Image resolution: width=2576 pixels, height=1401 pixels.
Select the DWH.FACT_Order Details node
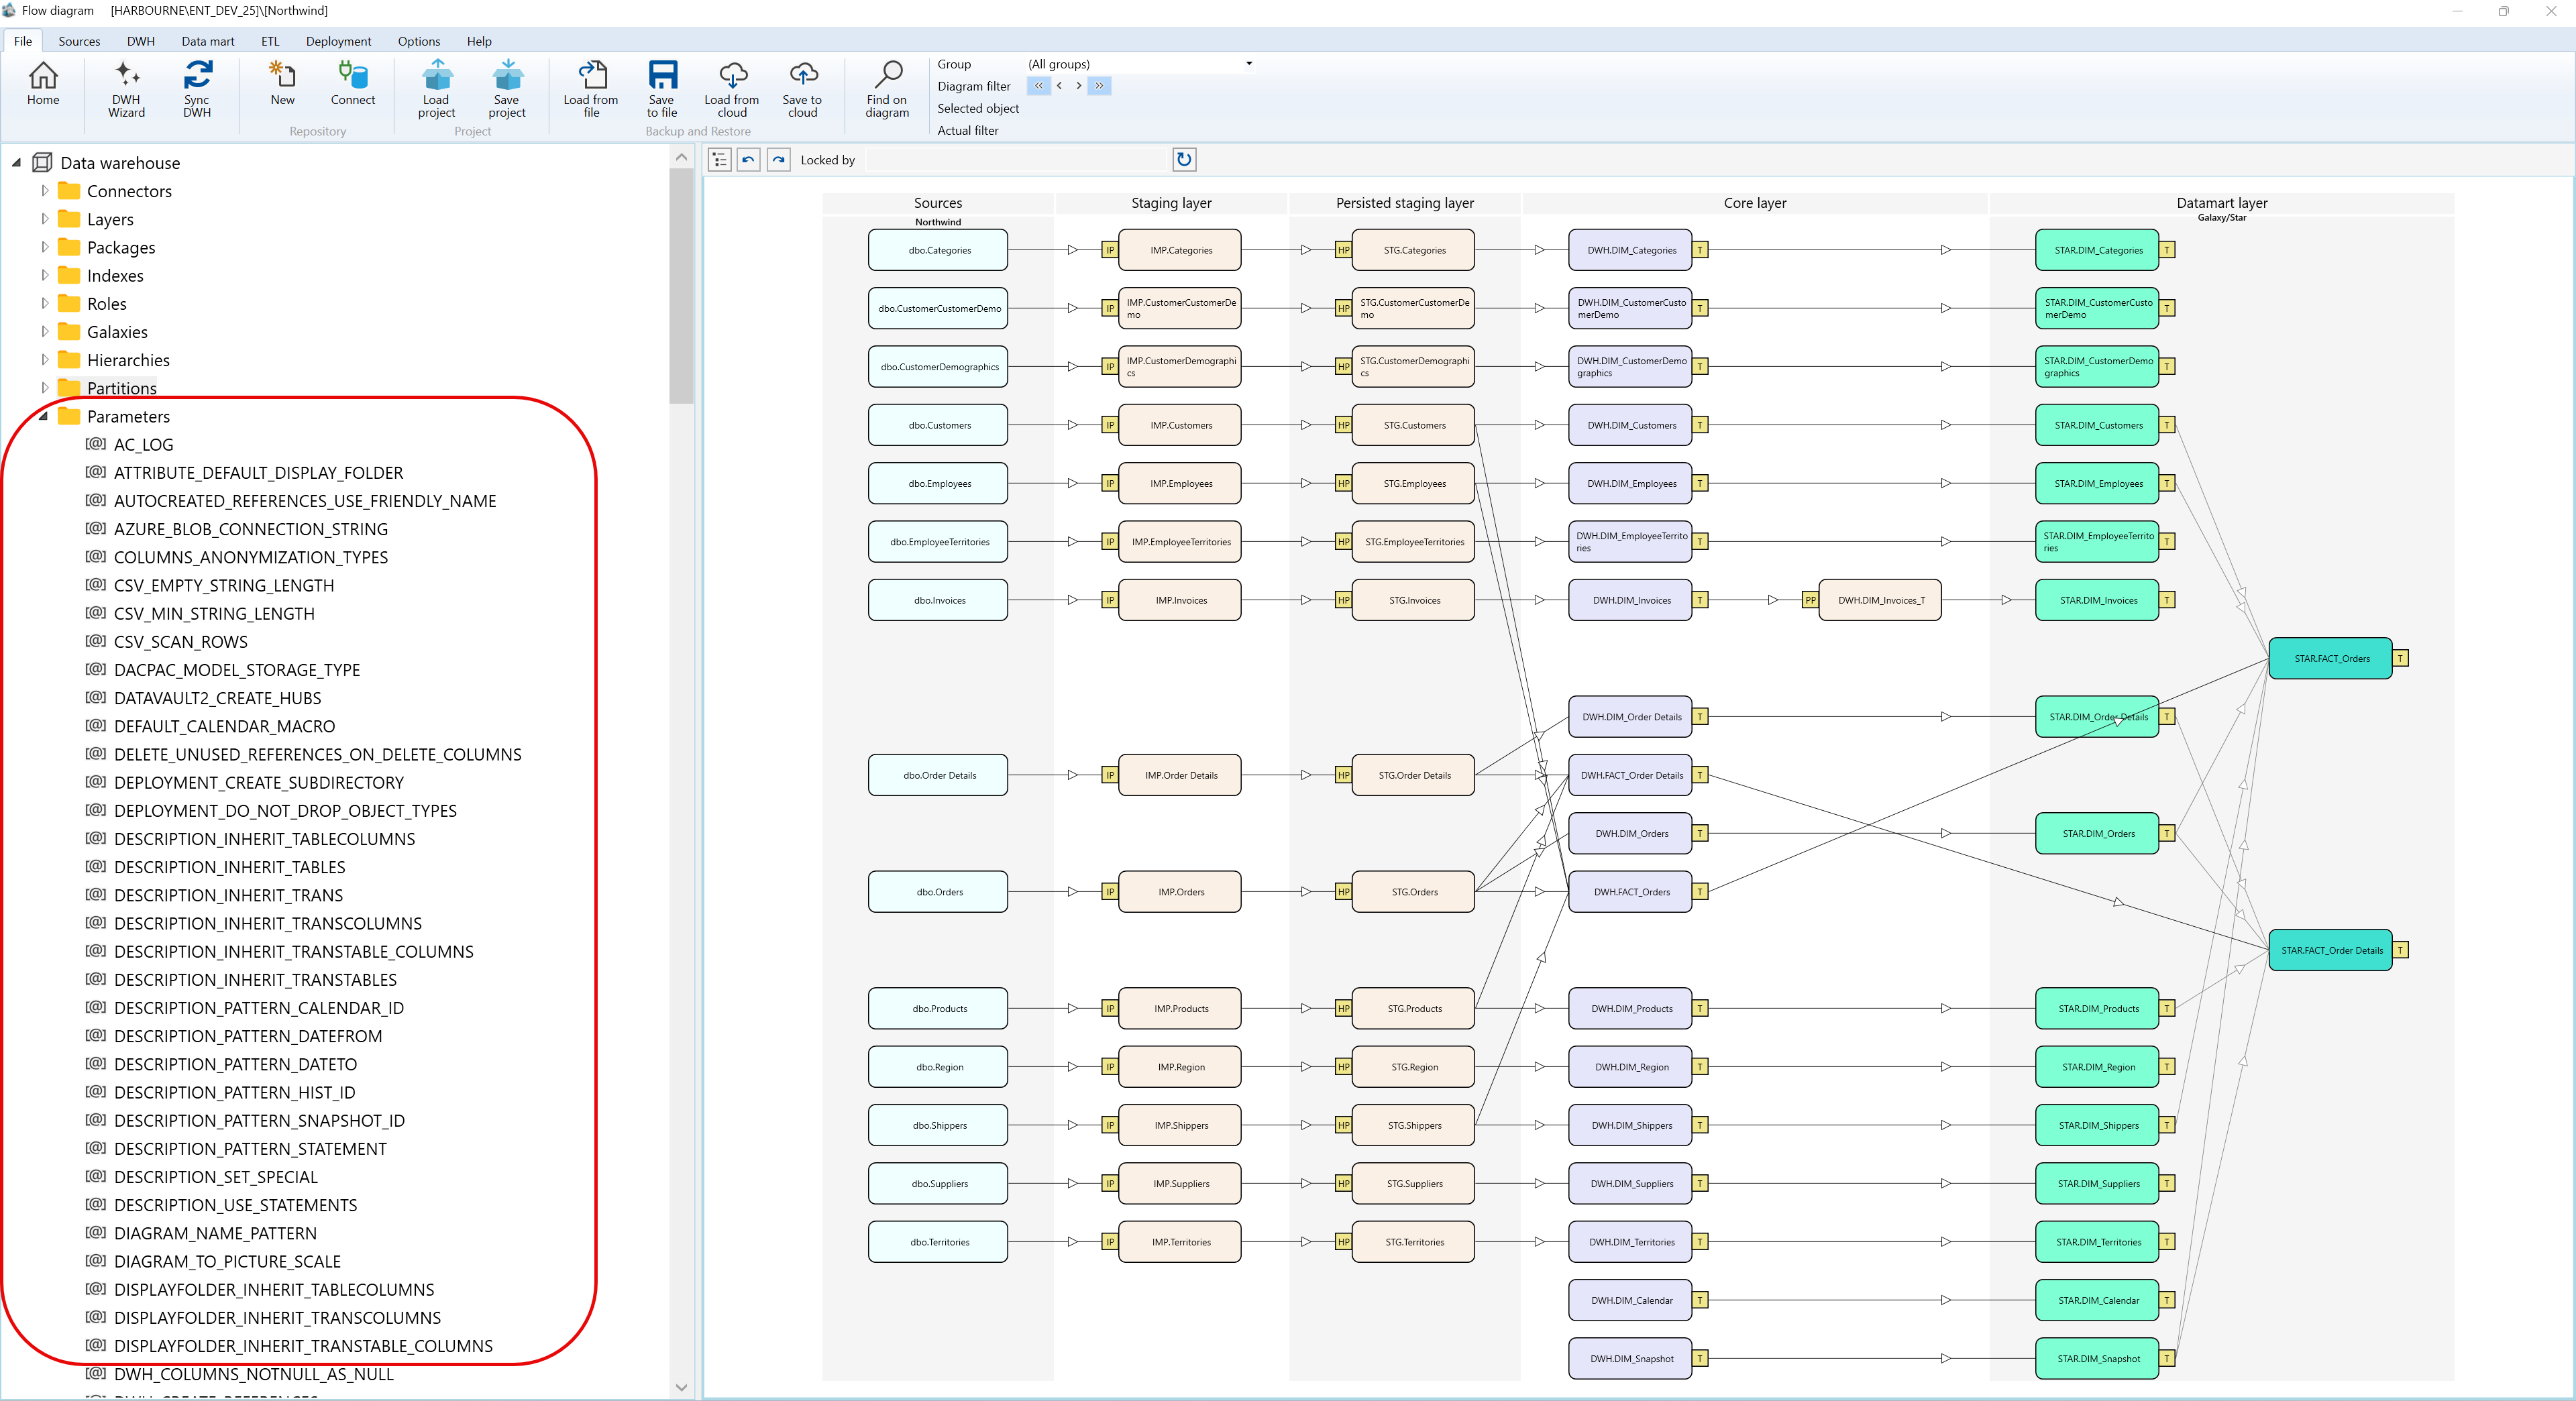click(1631, 775)
